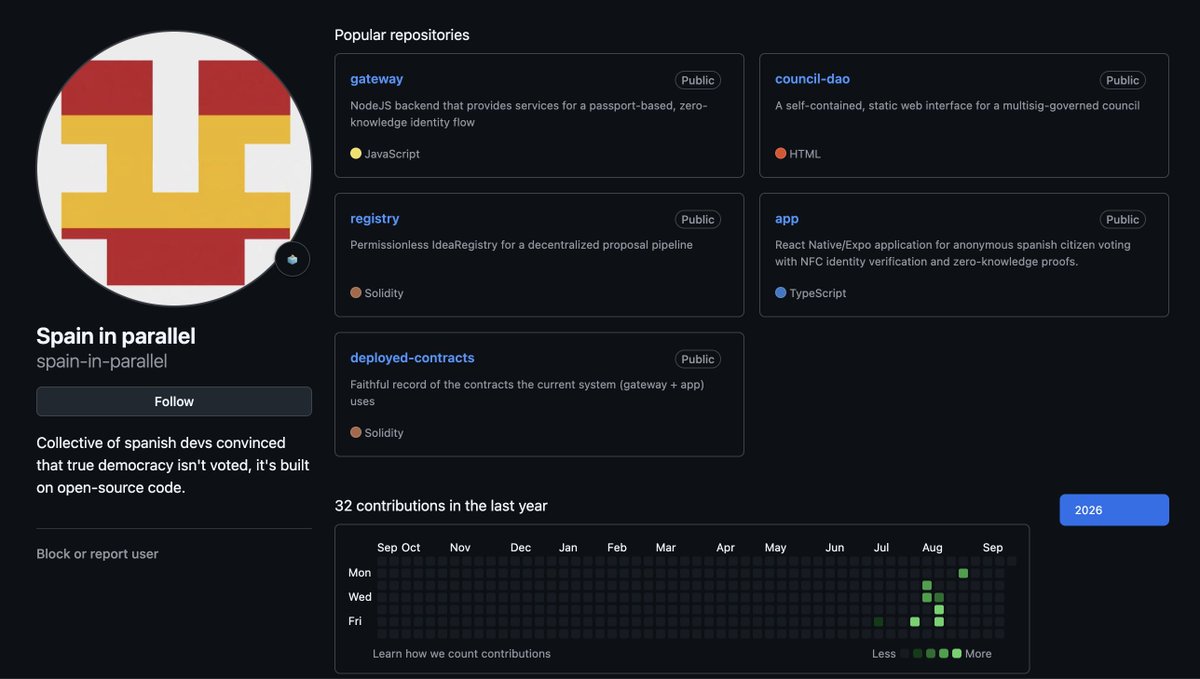Open the council-dao repository link

pyautogui.click(x=812, y=79)
